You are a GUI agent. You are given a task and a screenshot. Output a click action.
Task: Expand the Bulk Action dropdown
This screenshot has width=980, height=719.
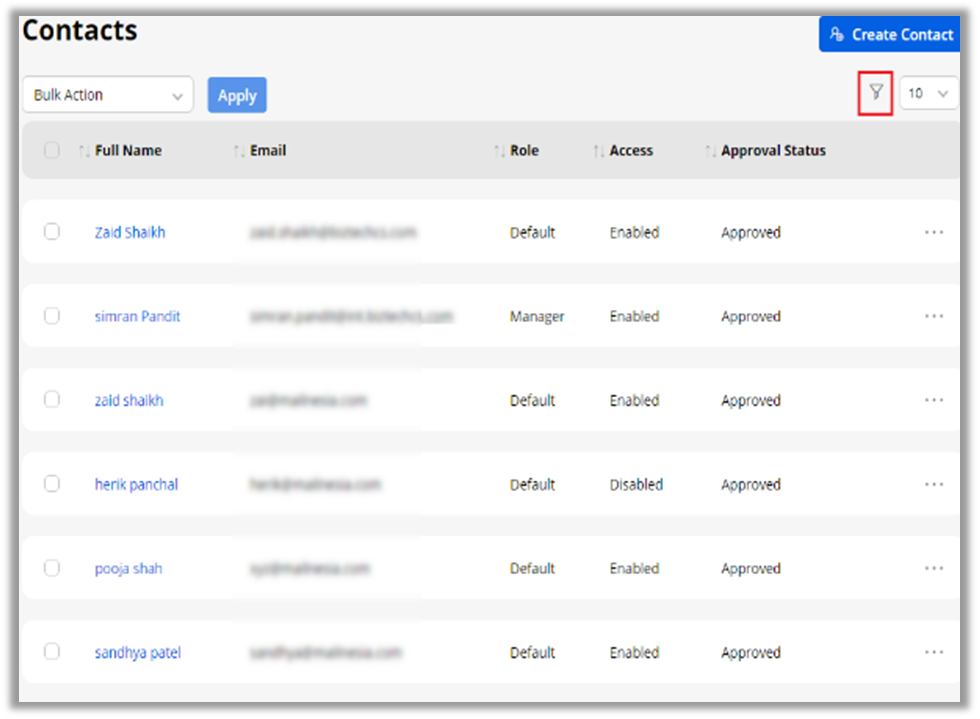click(x=107, y=95)
